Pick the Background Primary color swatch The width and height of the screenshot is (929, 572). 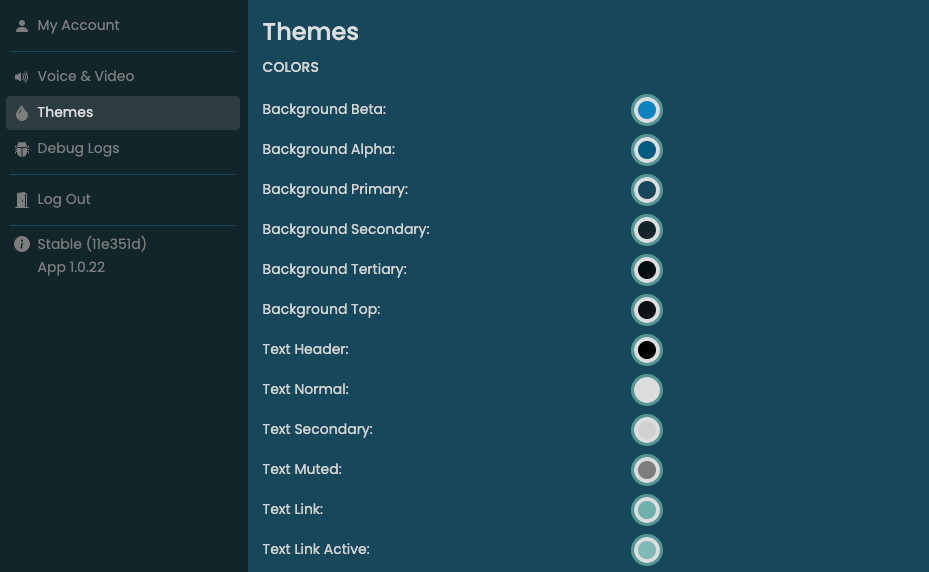[647, 190]
